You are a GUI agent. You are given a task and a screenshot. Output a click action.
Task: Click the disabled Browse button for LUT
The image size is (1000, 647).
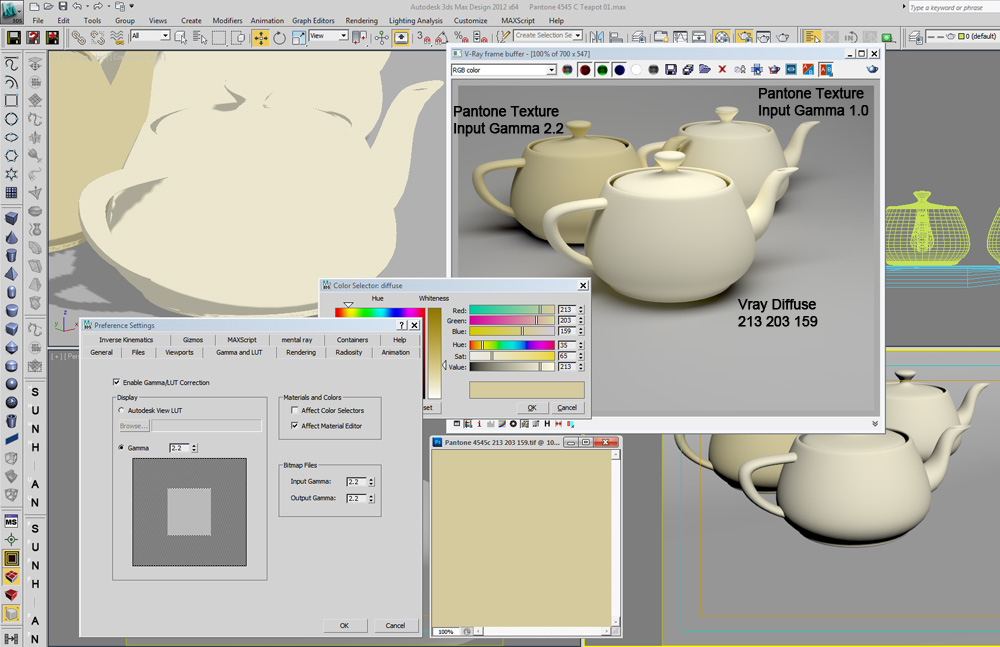pos(134,426)
